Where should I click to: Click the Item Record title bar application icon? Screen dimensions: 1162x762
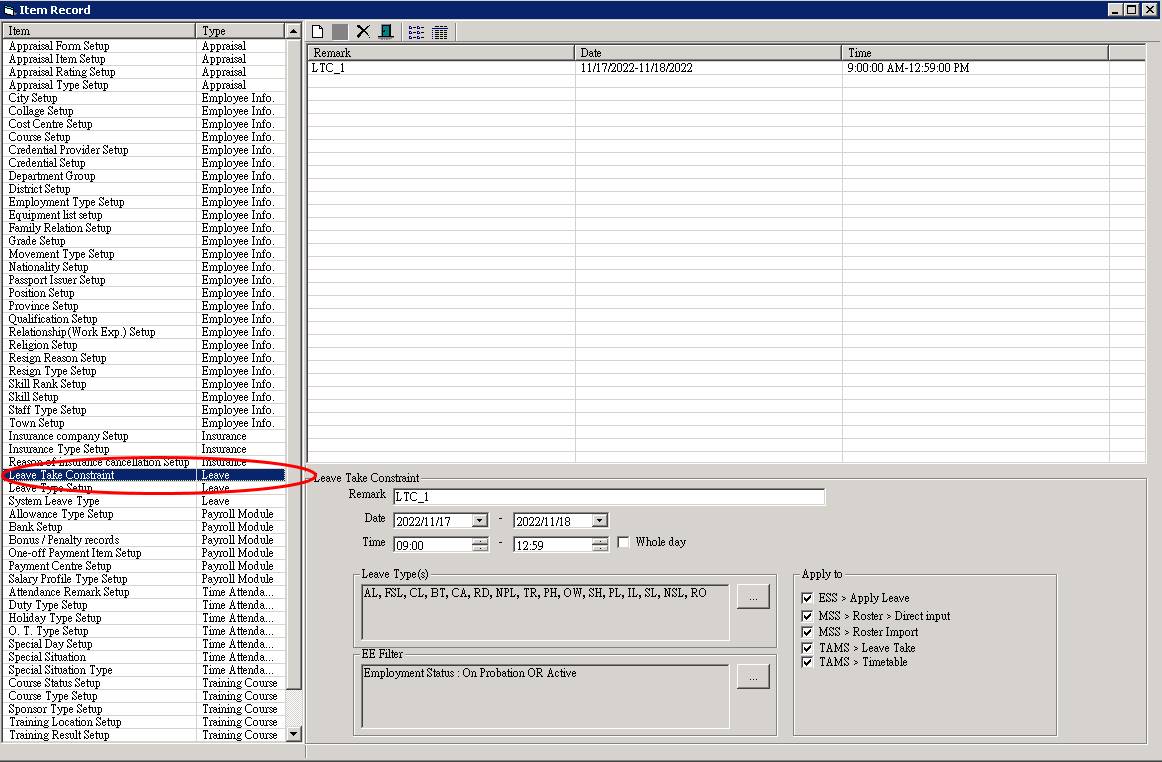(10, 8)
